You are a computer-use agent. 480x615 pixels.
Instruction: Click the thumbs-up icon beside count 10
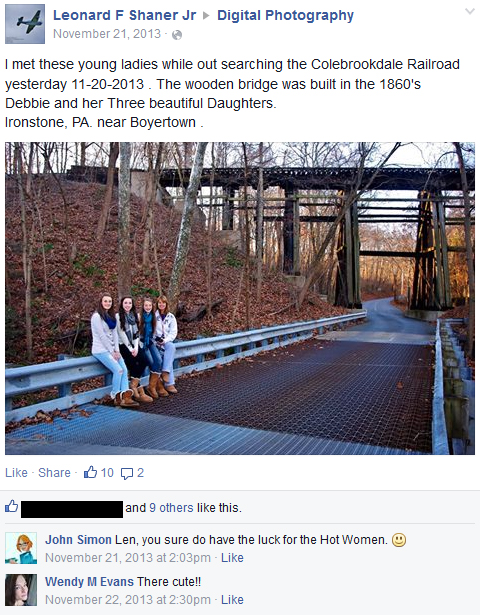pyautogui.click(x=90, y=472)
